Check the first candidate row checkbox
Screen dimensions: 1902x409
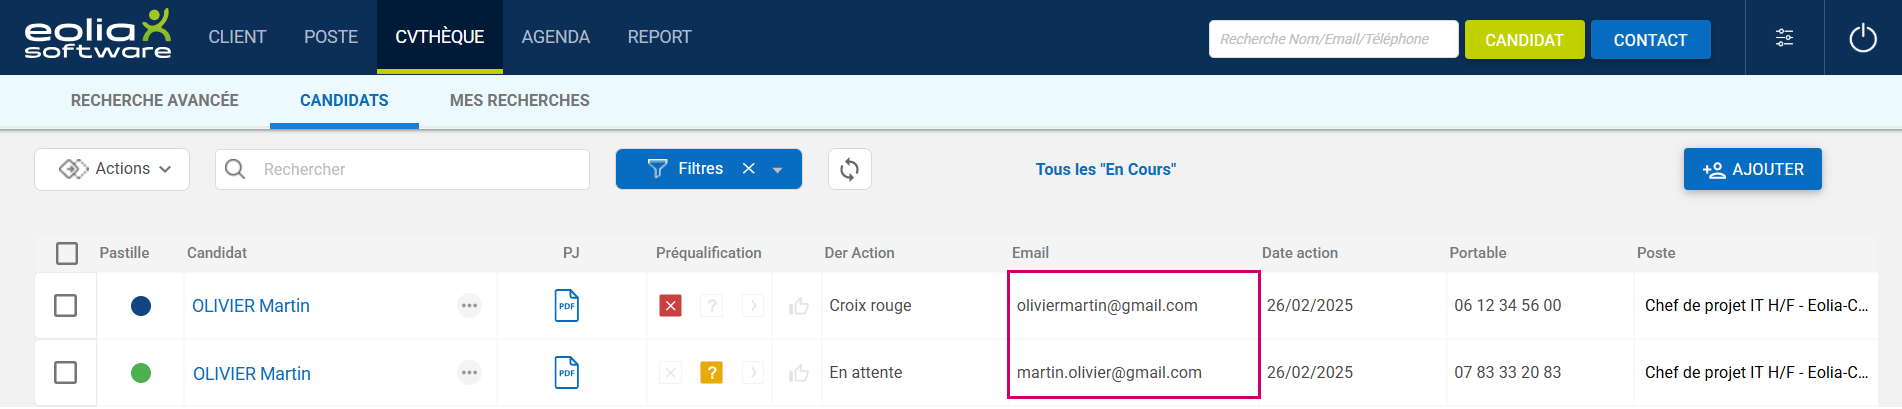tap(66, 305)
